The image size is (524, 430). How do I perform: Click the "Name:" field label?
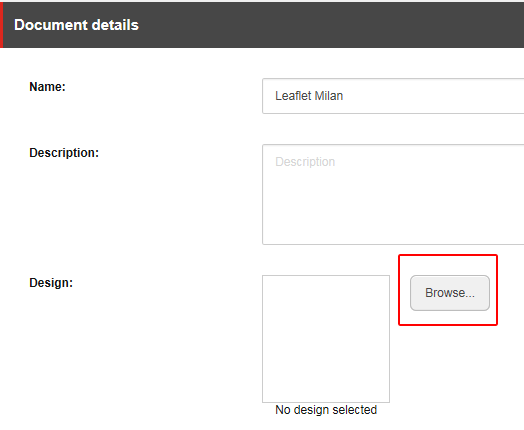(x=47, y=87)
